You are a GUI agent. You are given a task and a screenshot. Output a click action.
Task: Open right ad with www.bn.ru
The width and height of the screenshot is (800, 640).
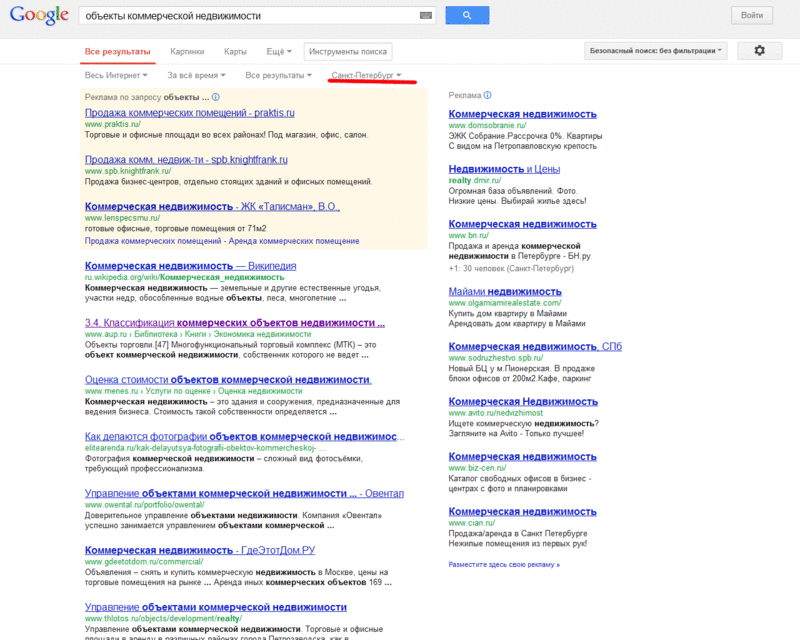[x=522, y=224]
